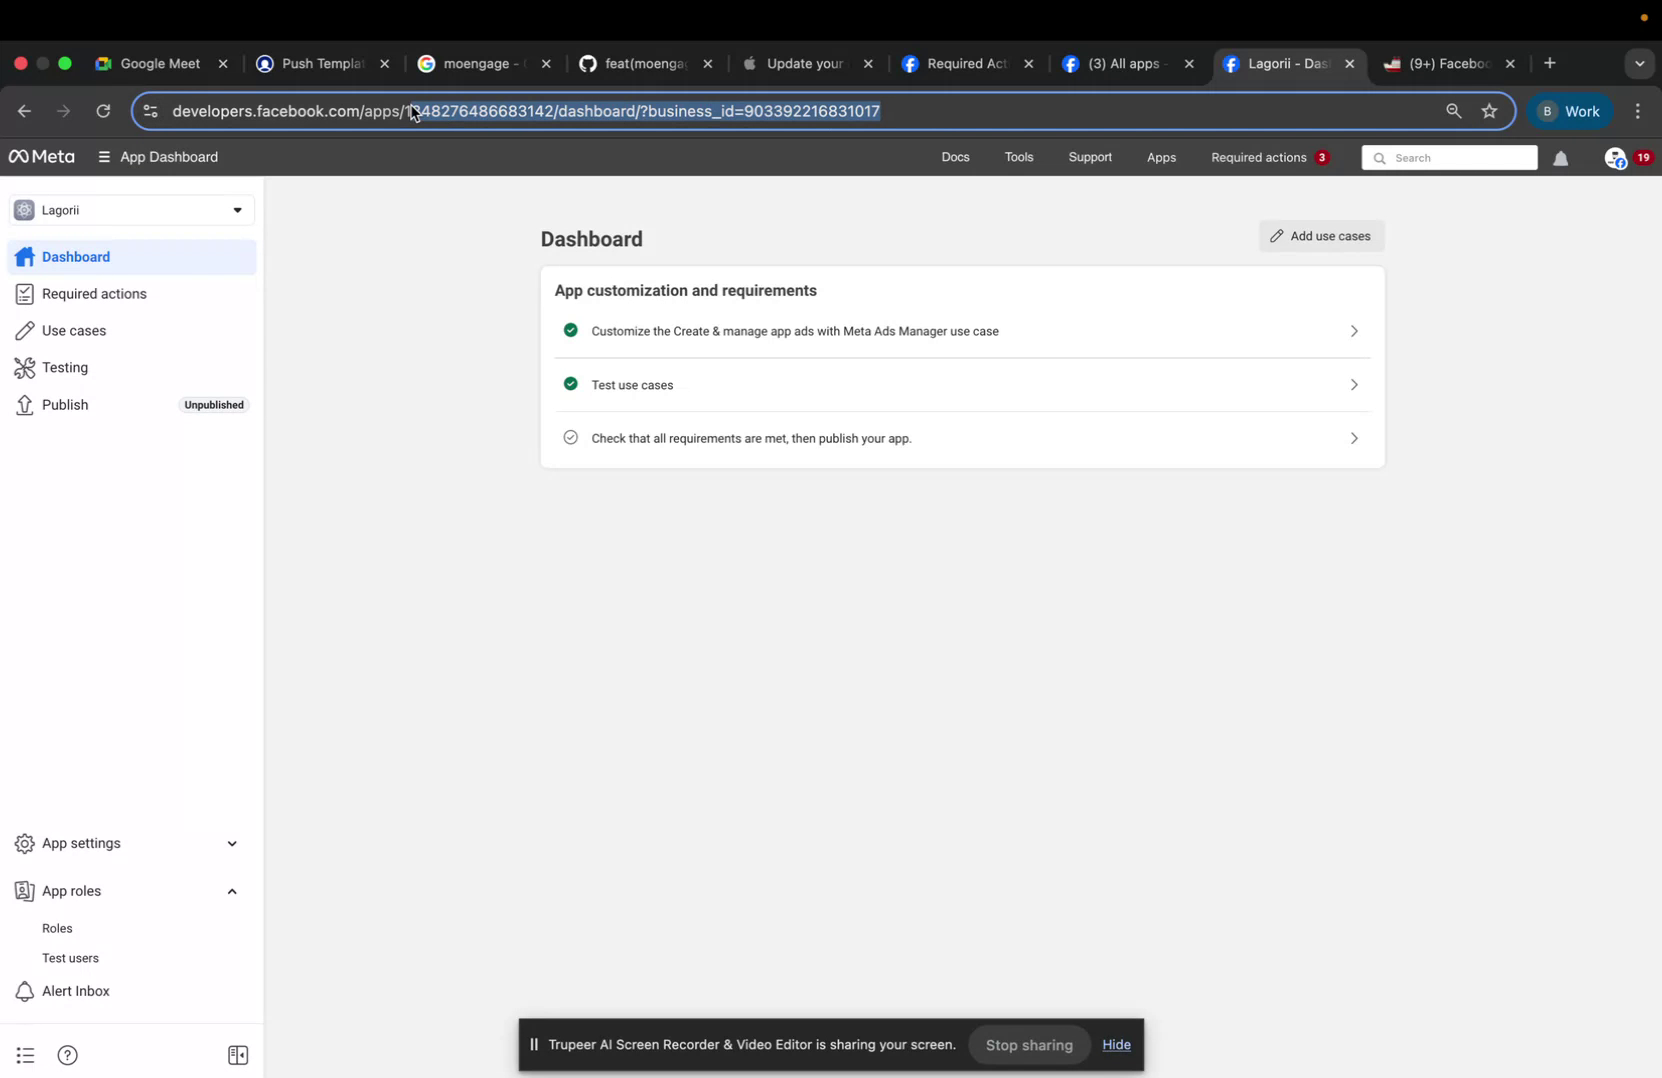Open the Dashboard sidebar item

coord(75,257)
